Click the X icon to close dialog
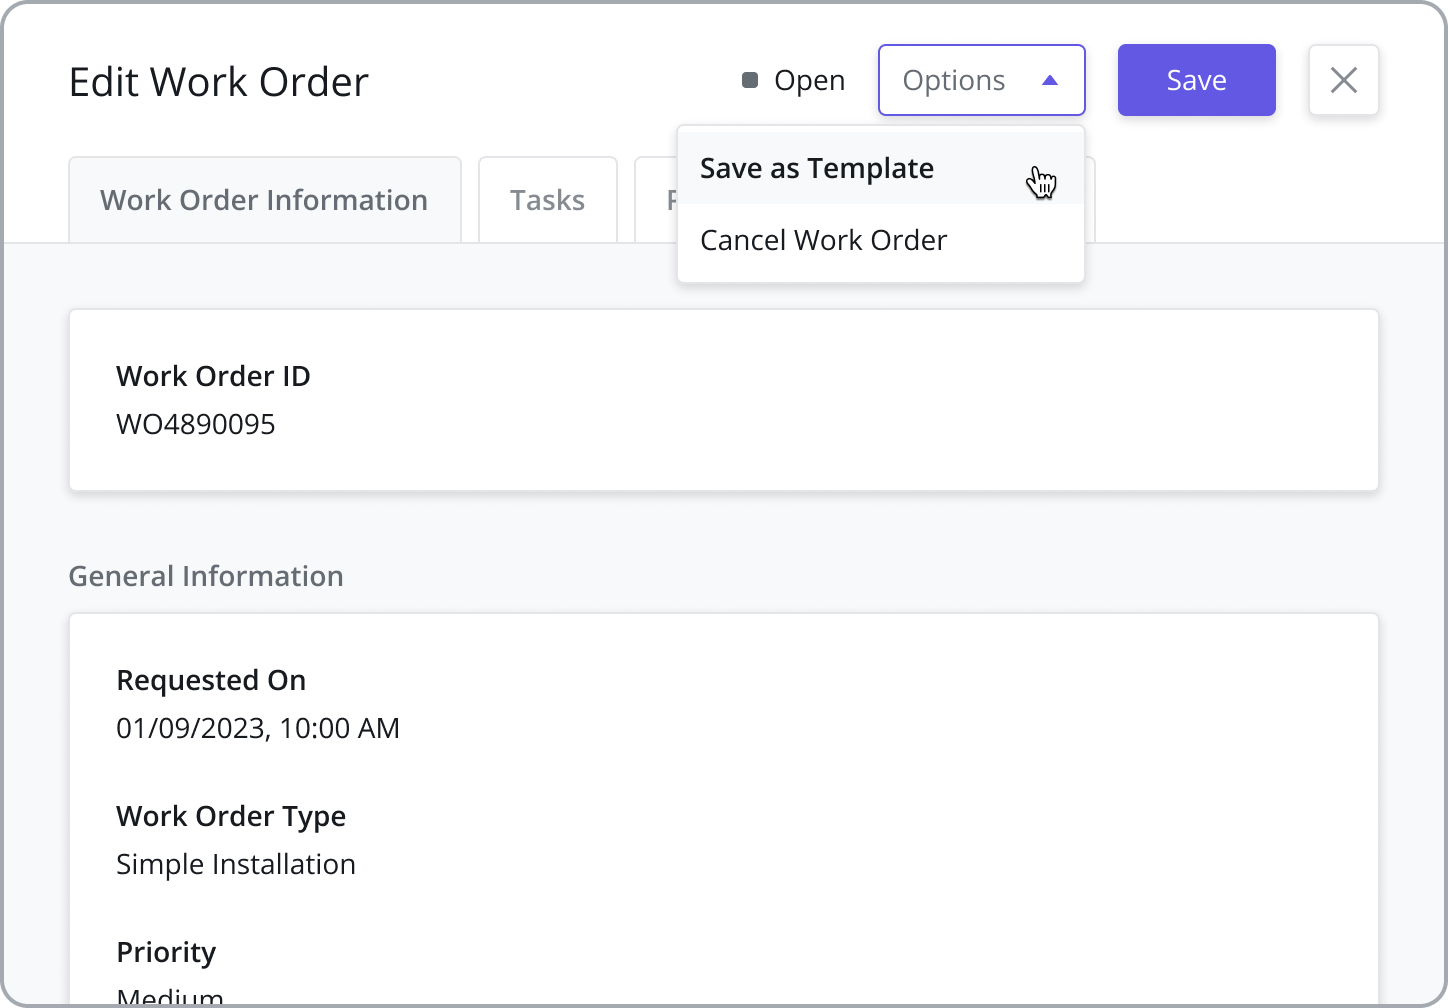Screen dimensions: 1448x1008 (1343, 80)
